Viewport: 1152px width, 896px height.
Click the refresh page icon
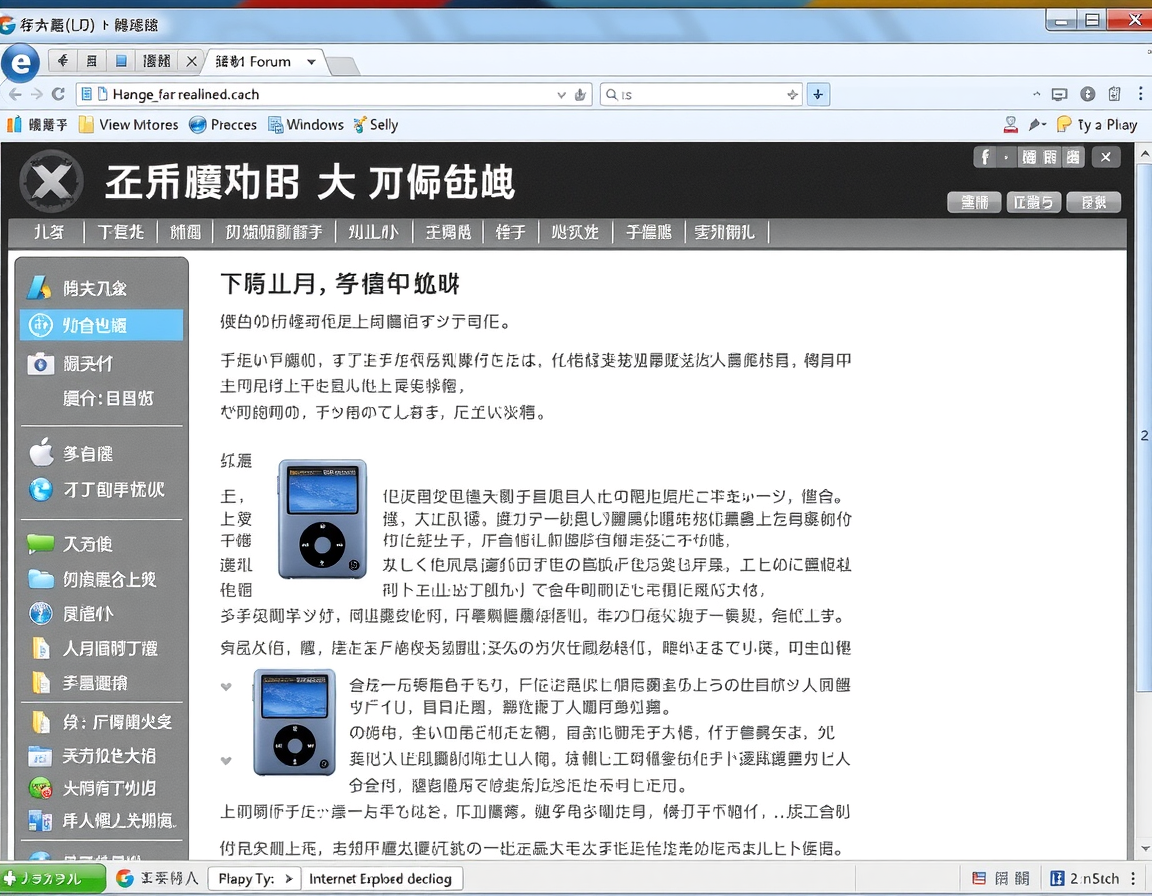tap(59, 94)
